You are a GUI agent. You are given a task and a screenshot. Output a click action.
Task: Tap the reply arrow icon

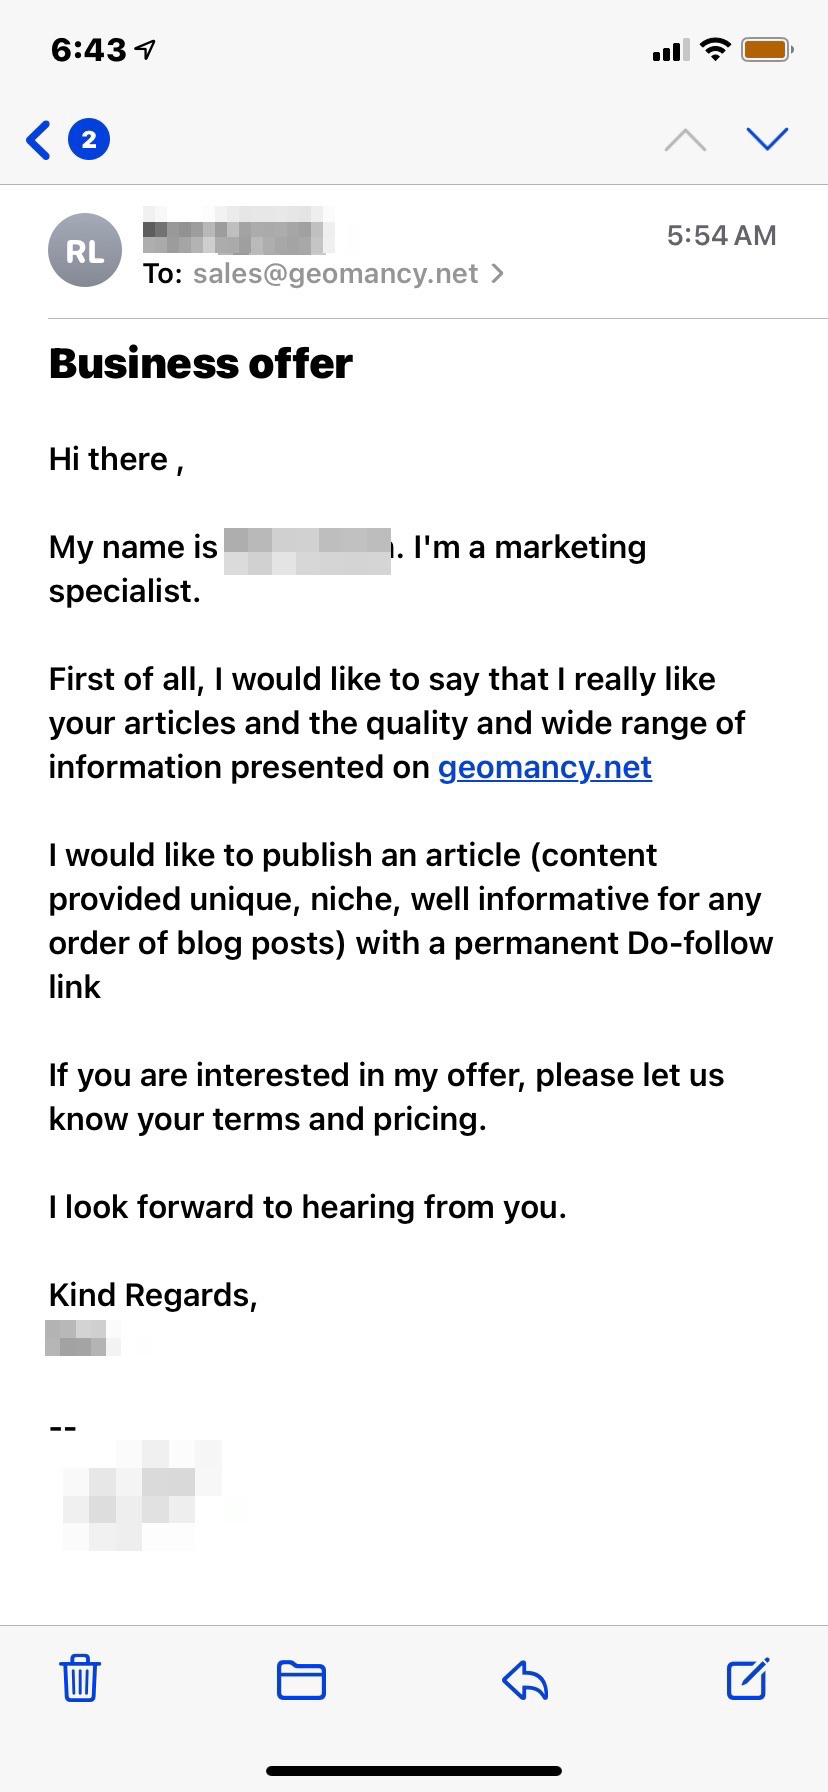tap(525, 1680)
